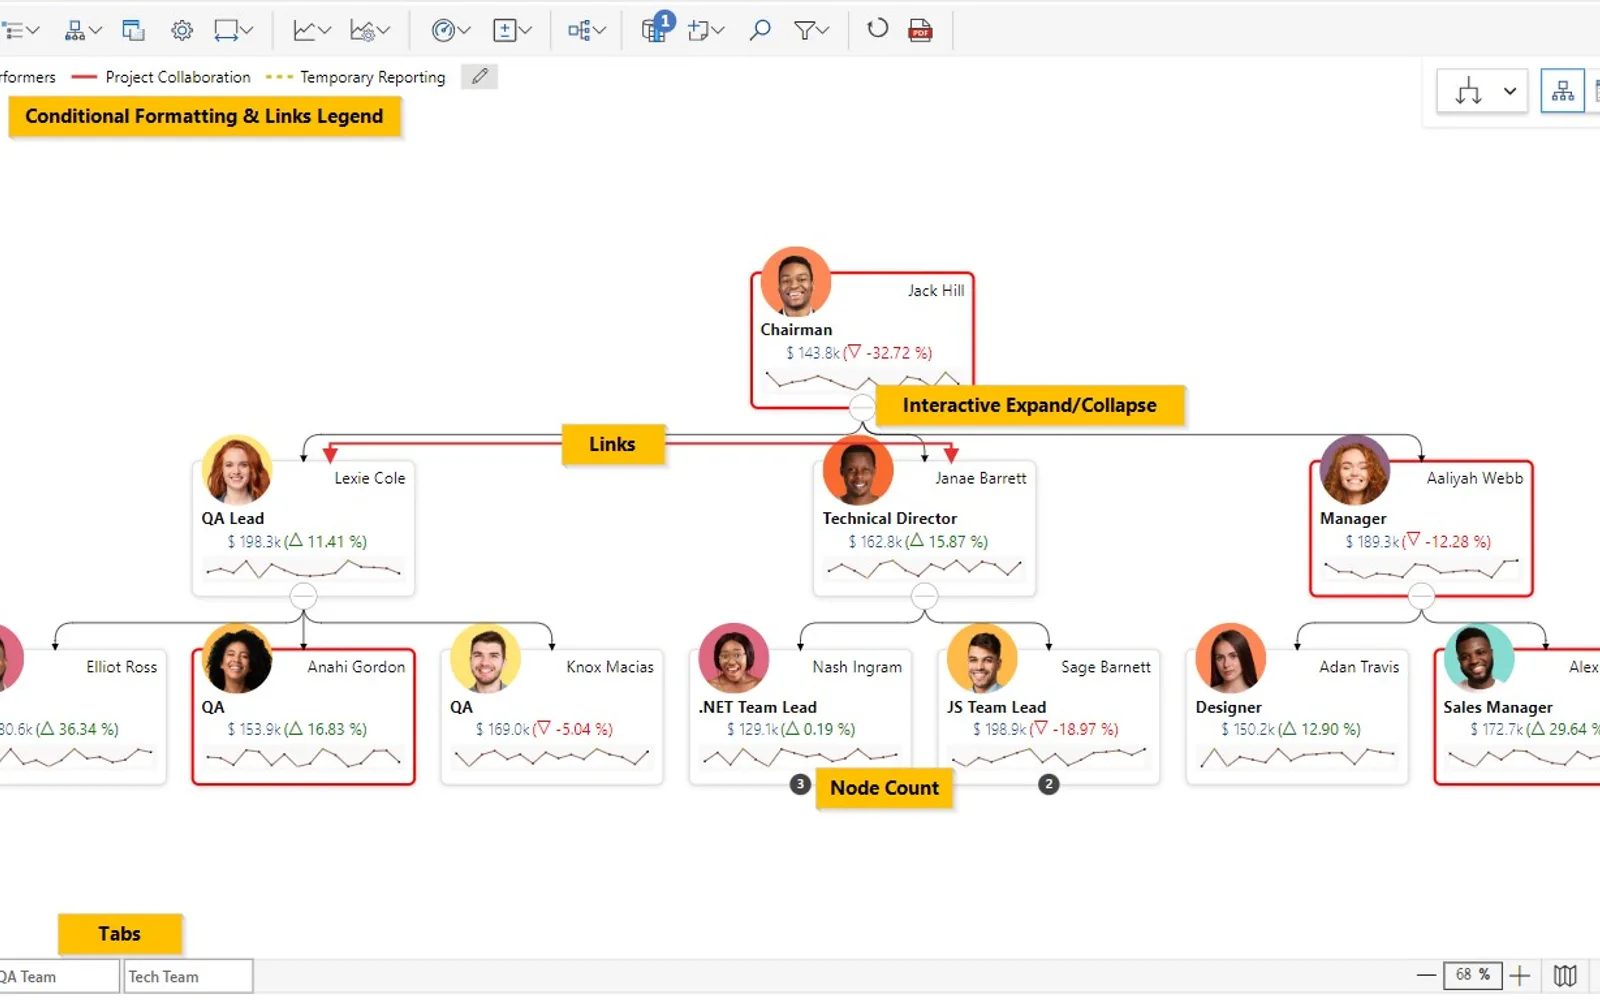This screenshot has width=1600, height=1000.
Task: Collapse children under Jack Hill node
Action: pyautogui.click(x=862, y=408)
